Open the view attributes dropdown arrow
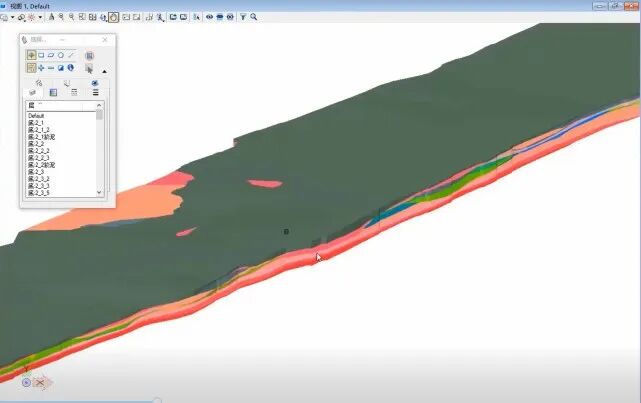 point(11,17)
